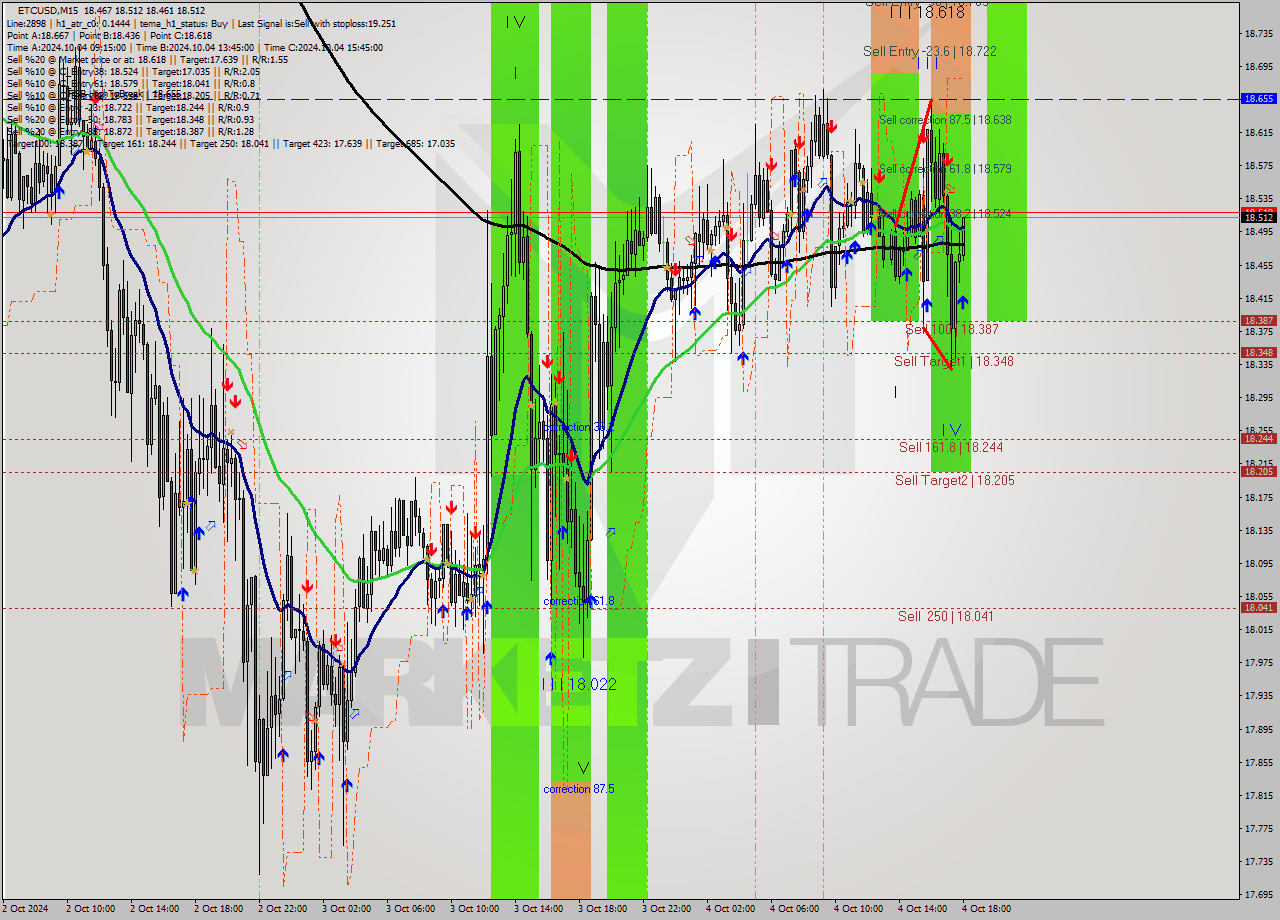Screen dimensions: 1280x920
Task: Click the red 18.205 price tag on axis
Action: [1257, 472]
